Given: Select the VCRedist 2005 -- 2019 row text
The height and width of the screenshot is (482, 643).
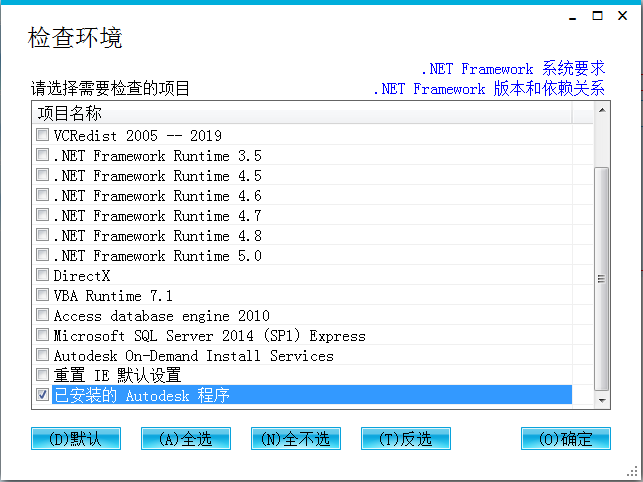Looking at the screenshot, I should click(x=138, y=136).
